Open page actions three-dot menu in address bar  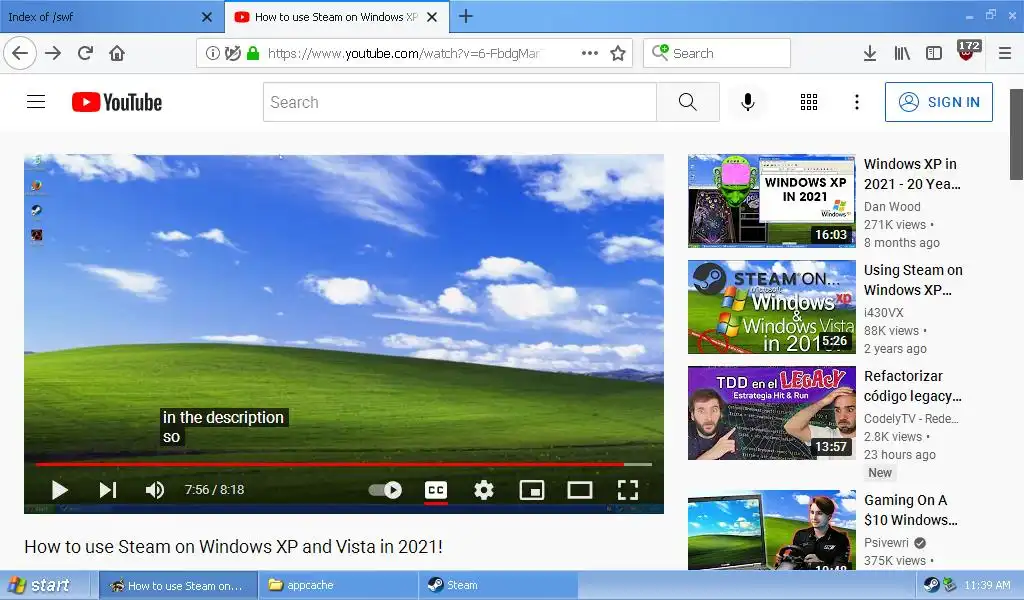pos(590,53)
